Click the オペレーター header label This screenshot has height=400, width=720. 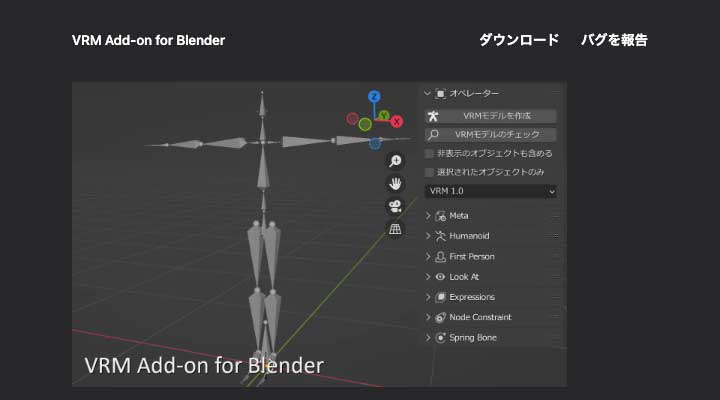[474, 93]
